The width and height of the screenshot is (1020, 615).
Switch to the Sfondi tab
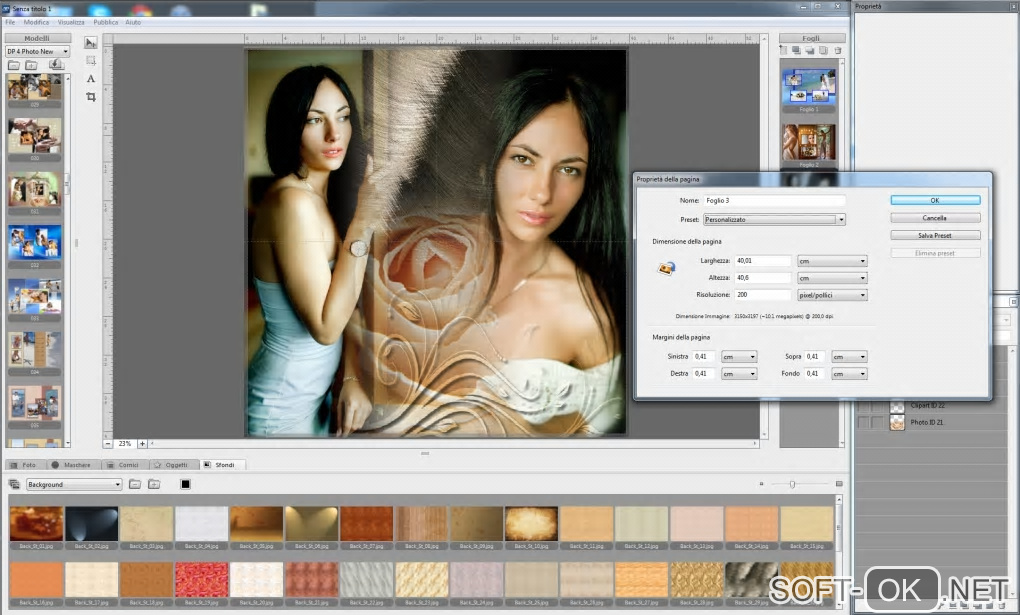click(x=222, y=465)
